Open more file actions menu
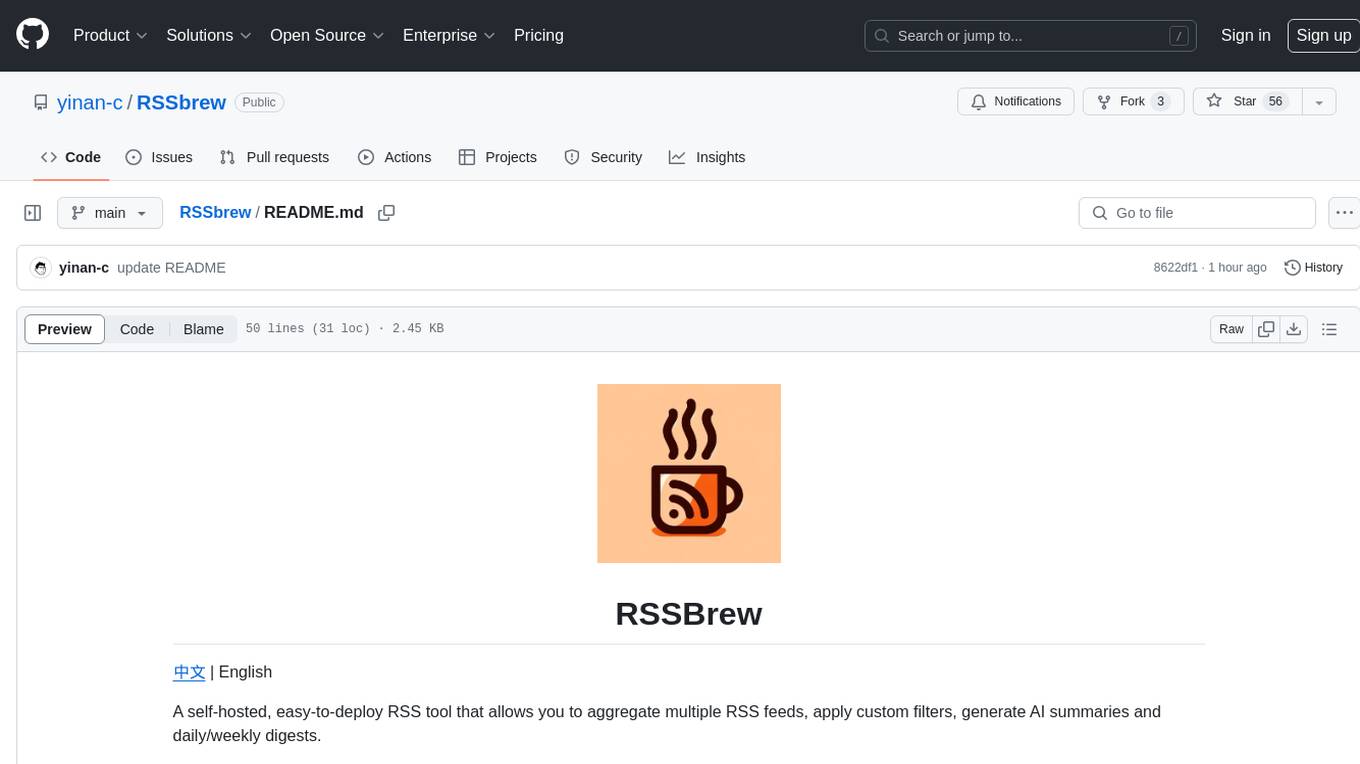This screenshot has height=764, width=1360. [1344, 213]
